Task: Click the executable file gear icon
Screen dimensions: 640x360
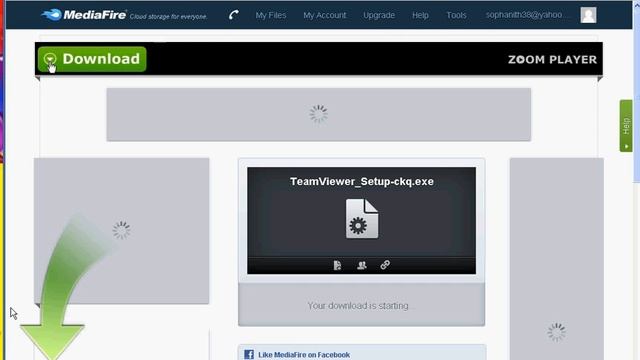Action: click(x=362, y=218)
